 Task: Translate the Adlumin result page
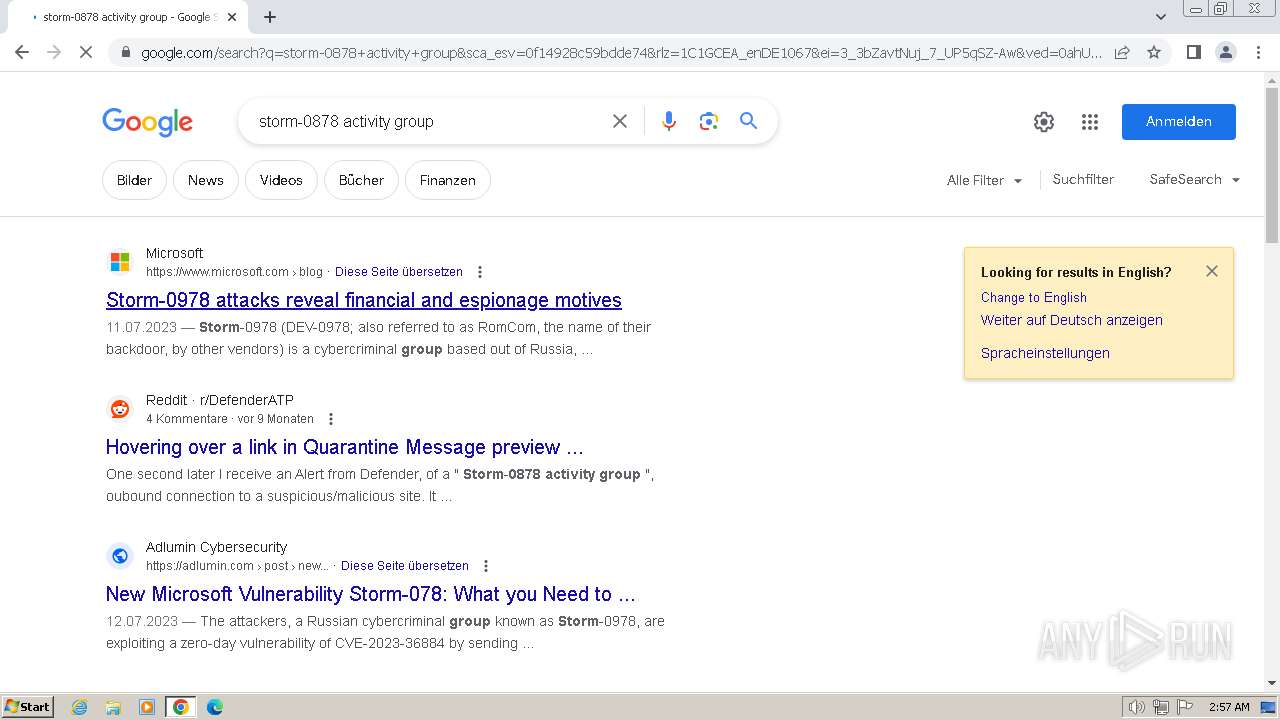click(x=405, y=566)
